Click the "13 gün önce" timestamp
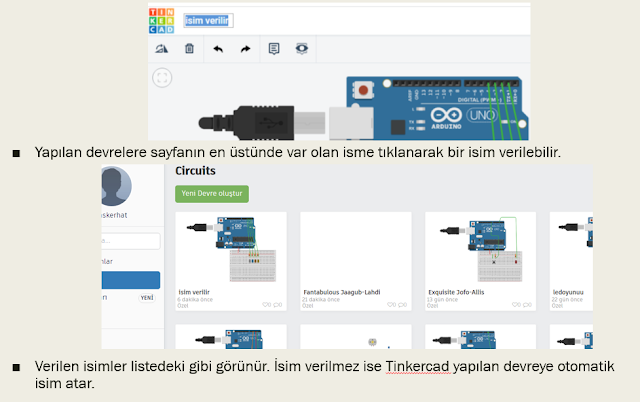 [x=442, y=299]
